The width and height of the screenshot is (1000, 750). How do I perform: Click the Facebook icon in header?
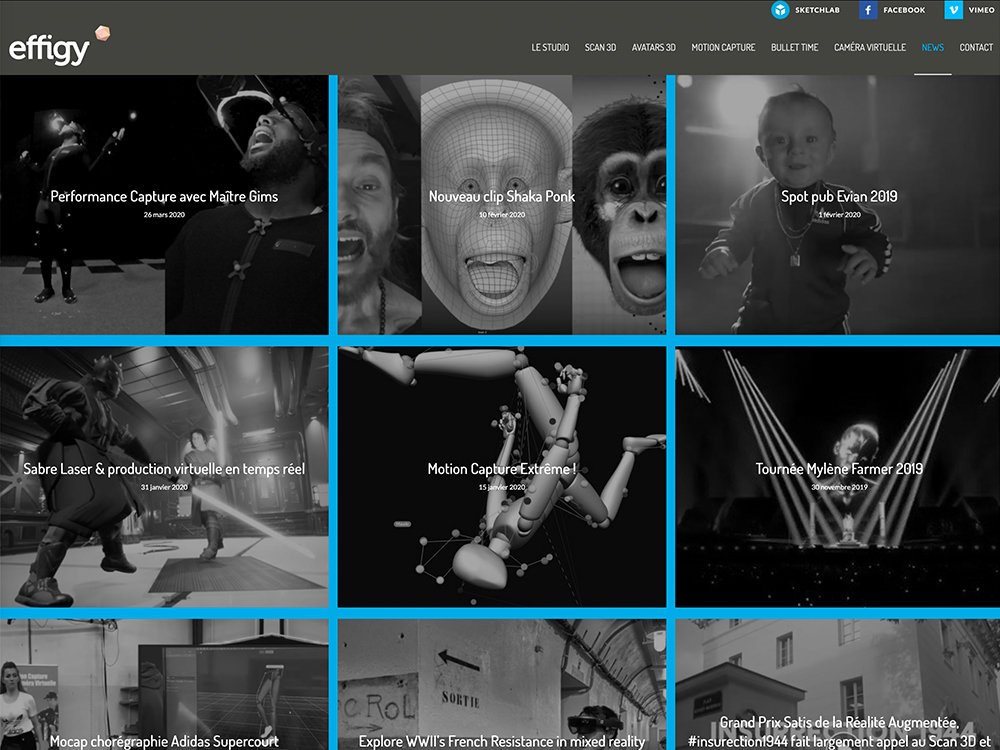point(868,10)
